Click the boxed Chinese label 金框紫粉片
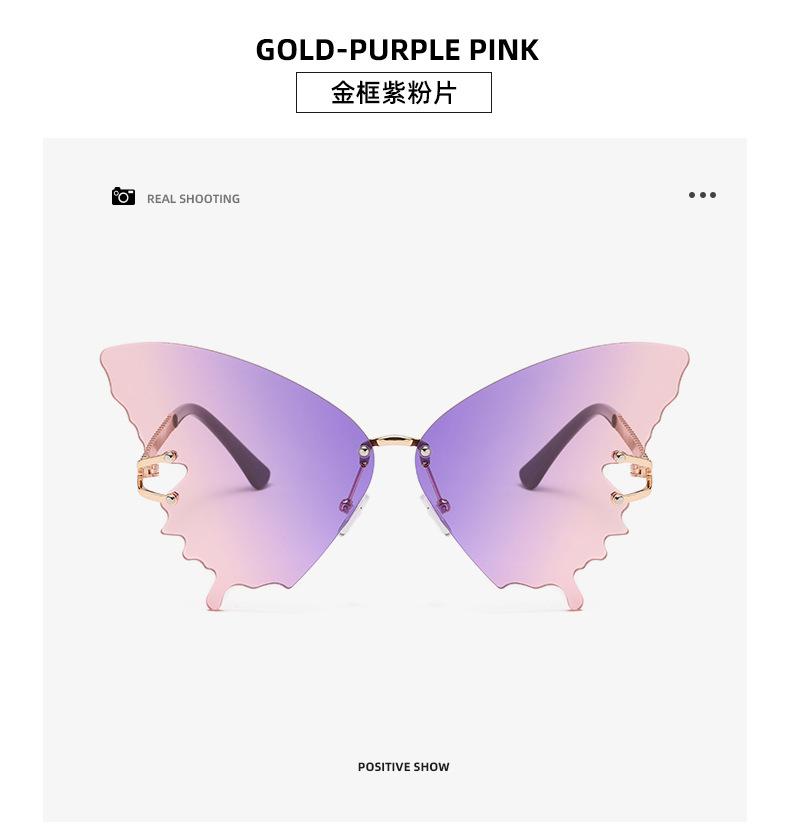Viewport: 790px width, 824px height. point(394,92)
